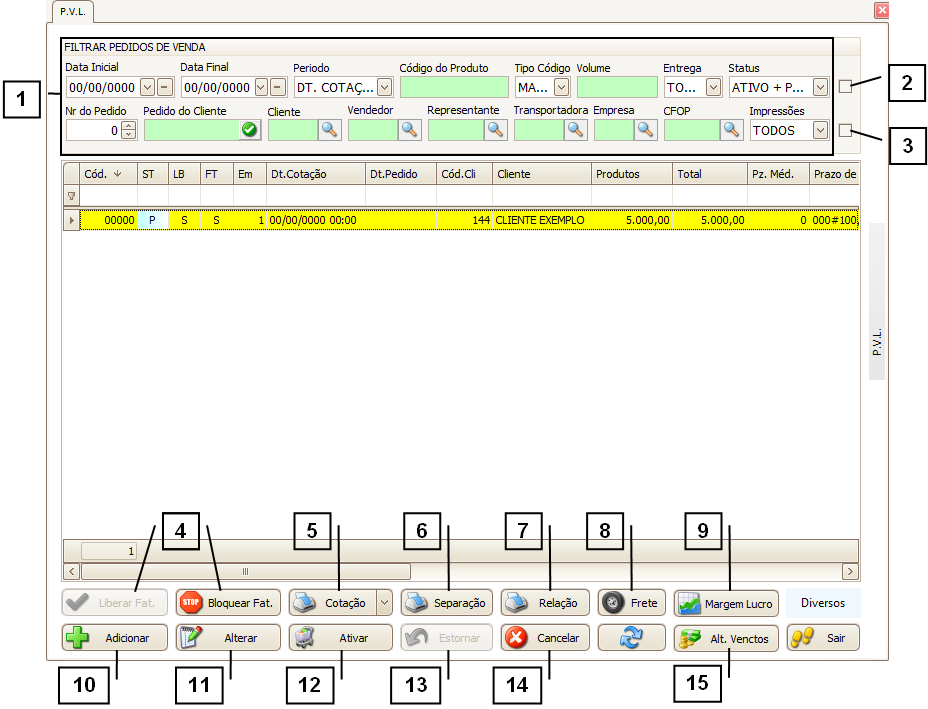The image size is (928, 709).
Task: Click the green check in Pedido do Cliente
Action: pyautogui.click(x=249, y=129)
